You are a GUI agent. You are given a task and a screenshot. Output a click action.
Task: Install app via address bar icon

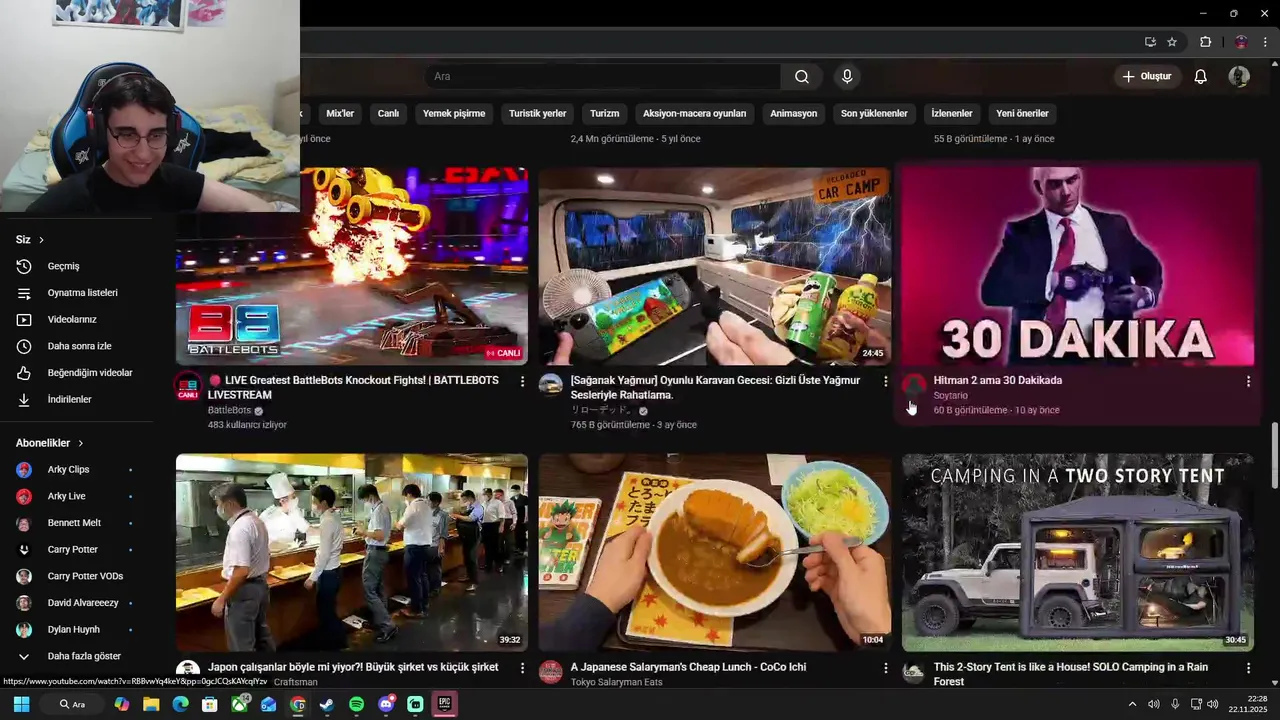pos(1150,42)
